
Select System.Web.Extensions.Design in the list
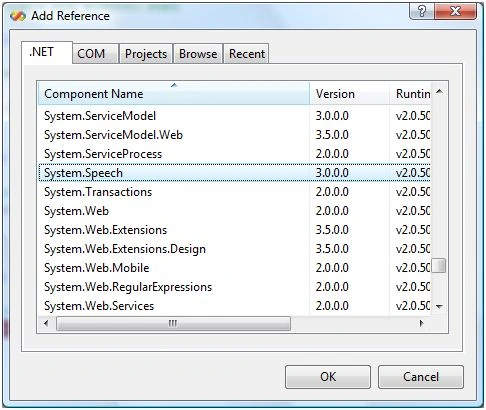tap(235, 249)
